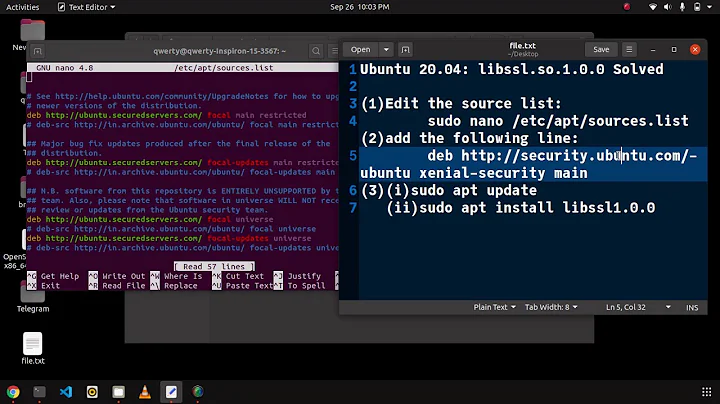Launch Visual Studio Code from dock

click(x=66, y=392)
